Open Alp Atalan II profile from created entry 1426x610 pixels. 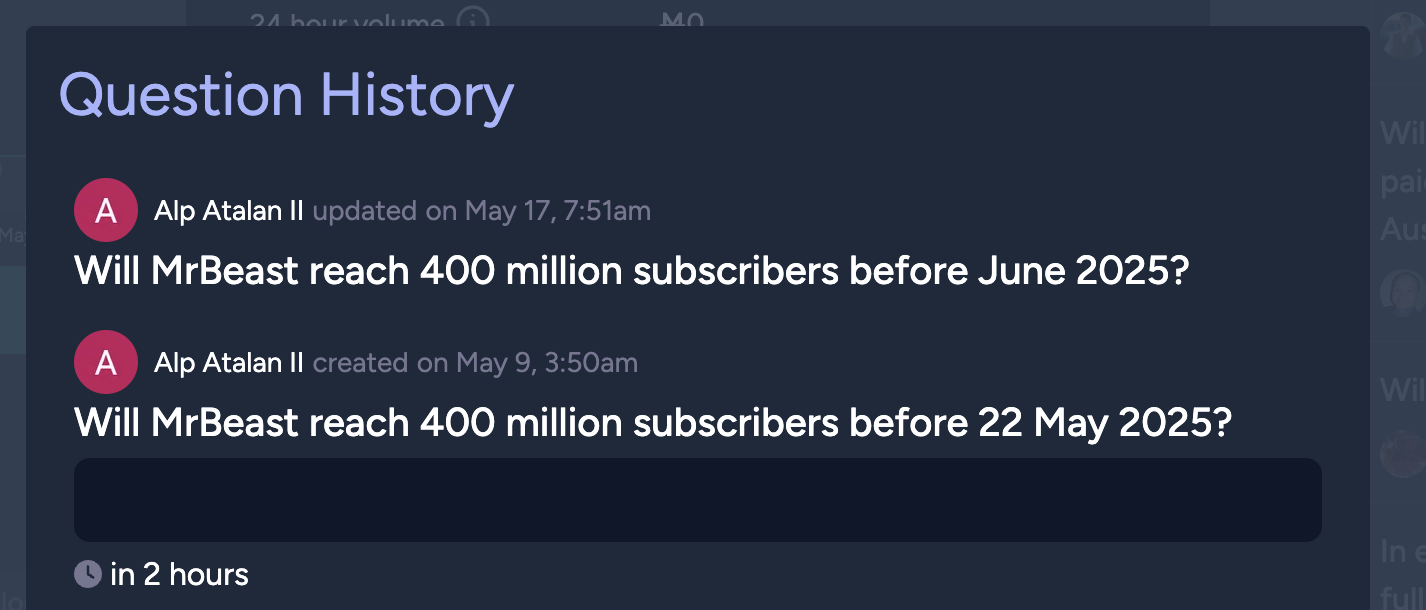229,363
